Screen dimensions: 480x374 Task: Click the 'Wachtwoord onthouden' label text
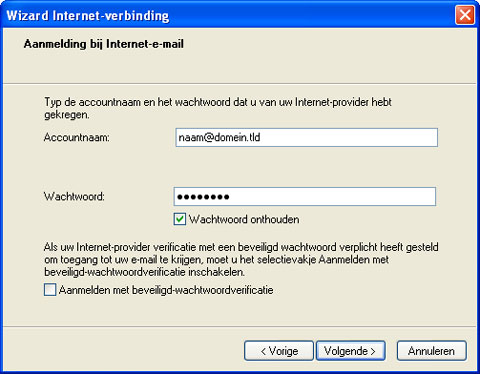[x=244, y=219]
